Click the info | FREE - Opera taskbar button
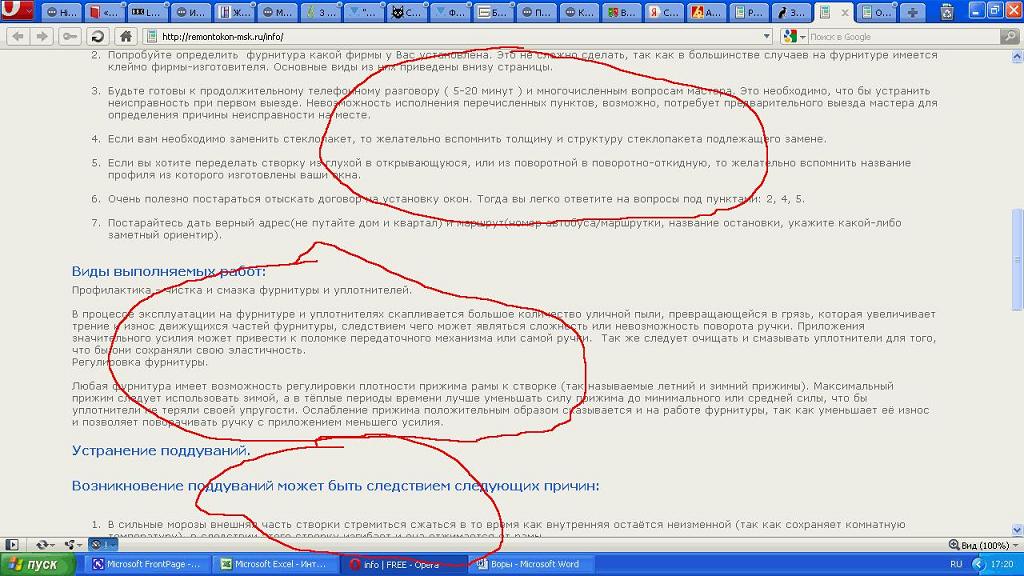 click(x=404, y=564)
